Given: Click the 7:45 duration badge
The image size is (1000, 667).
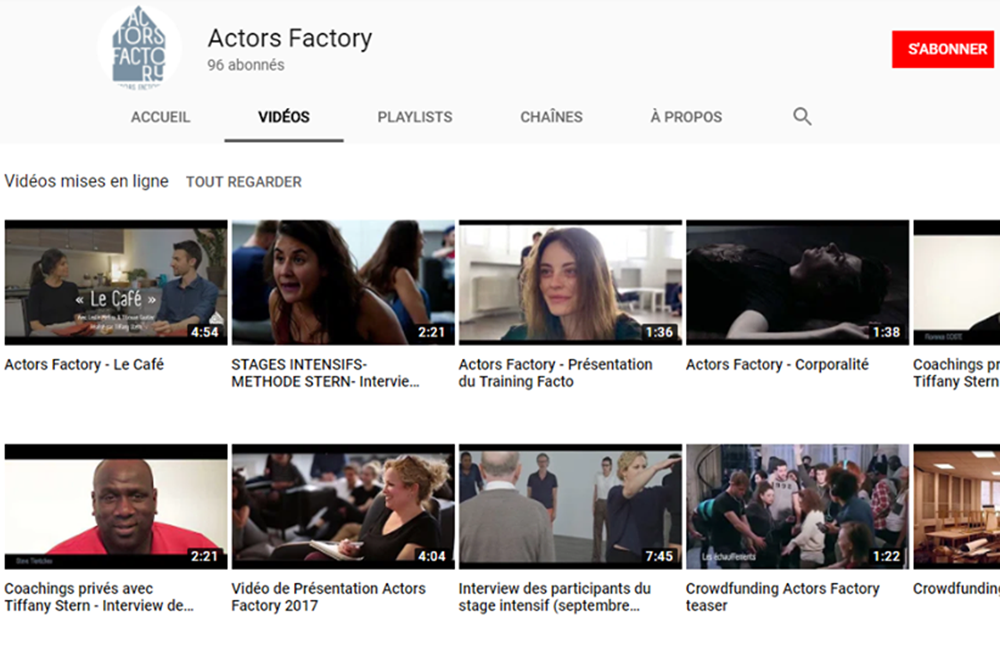Looking at the screenshot, I should [659, 556].
